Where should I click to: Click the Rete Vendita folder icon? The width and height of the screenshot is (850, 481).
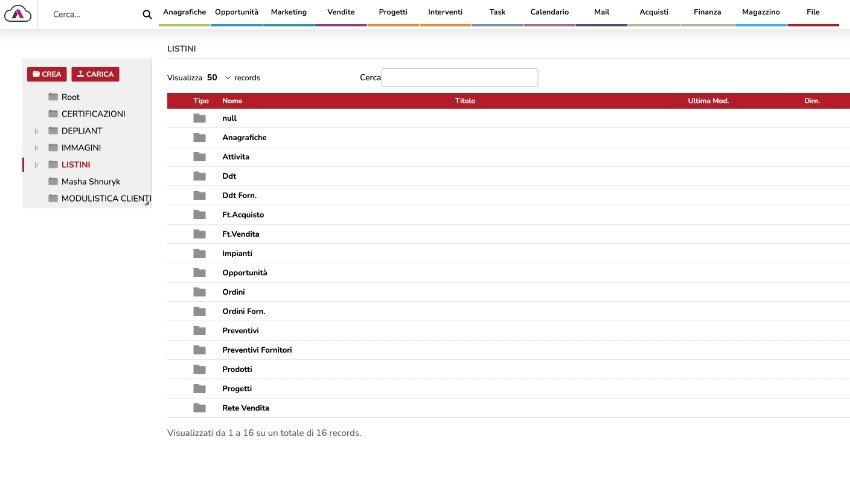point(200,408)
